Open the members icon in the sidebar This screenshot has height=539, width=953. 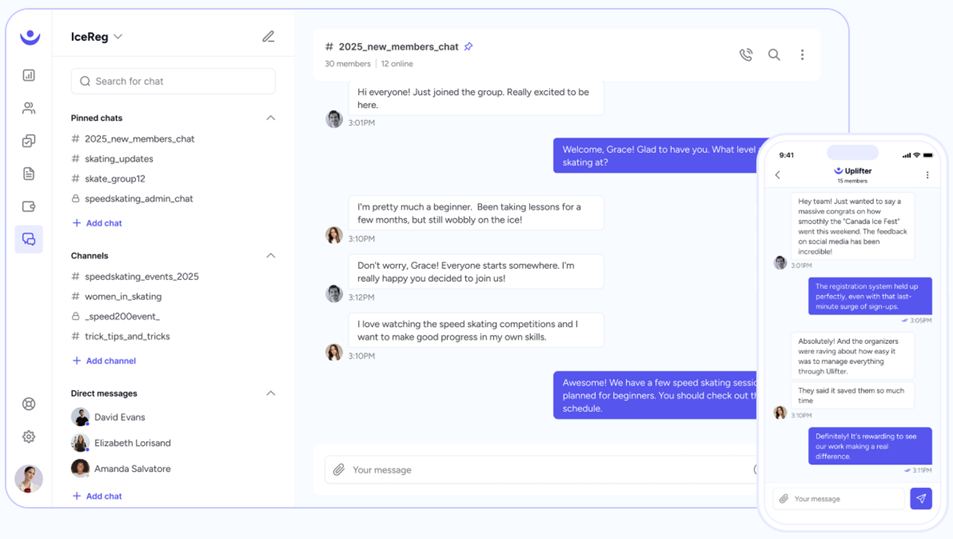click(x=29, y=108)
